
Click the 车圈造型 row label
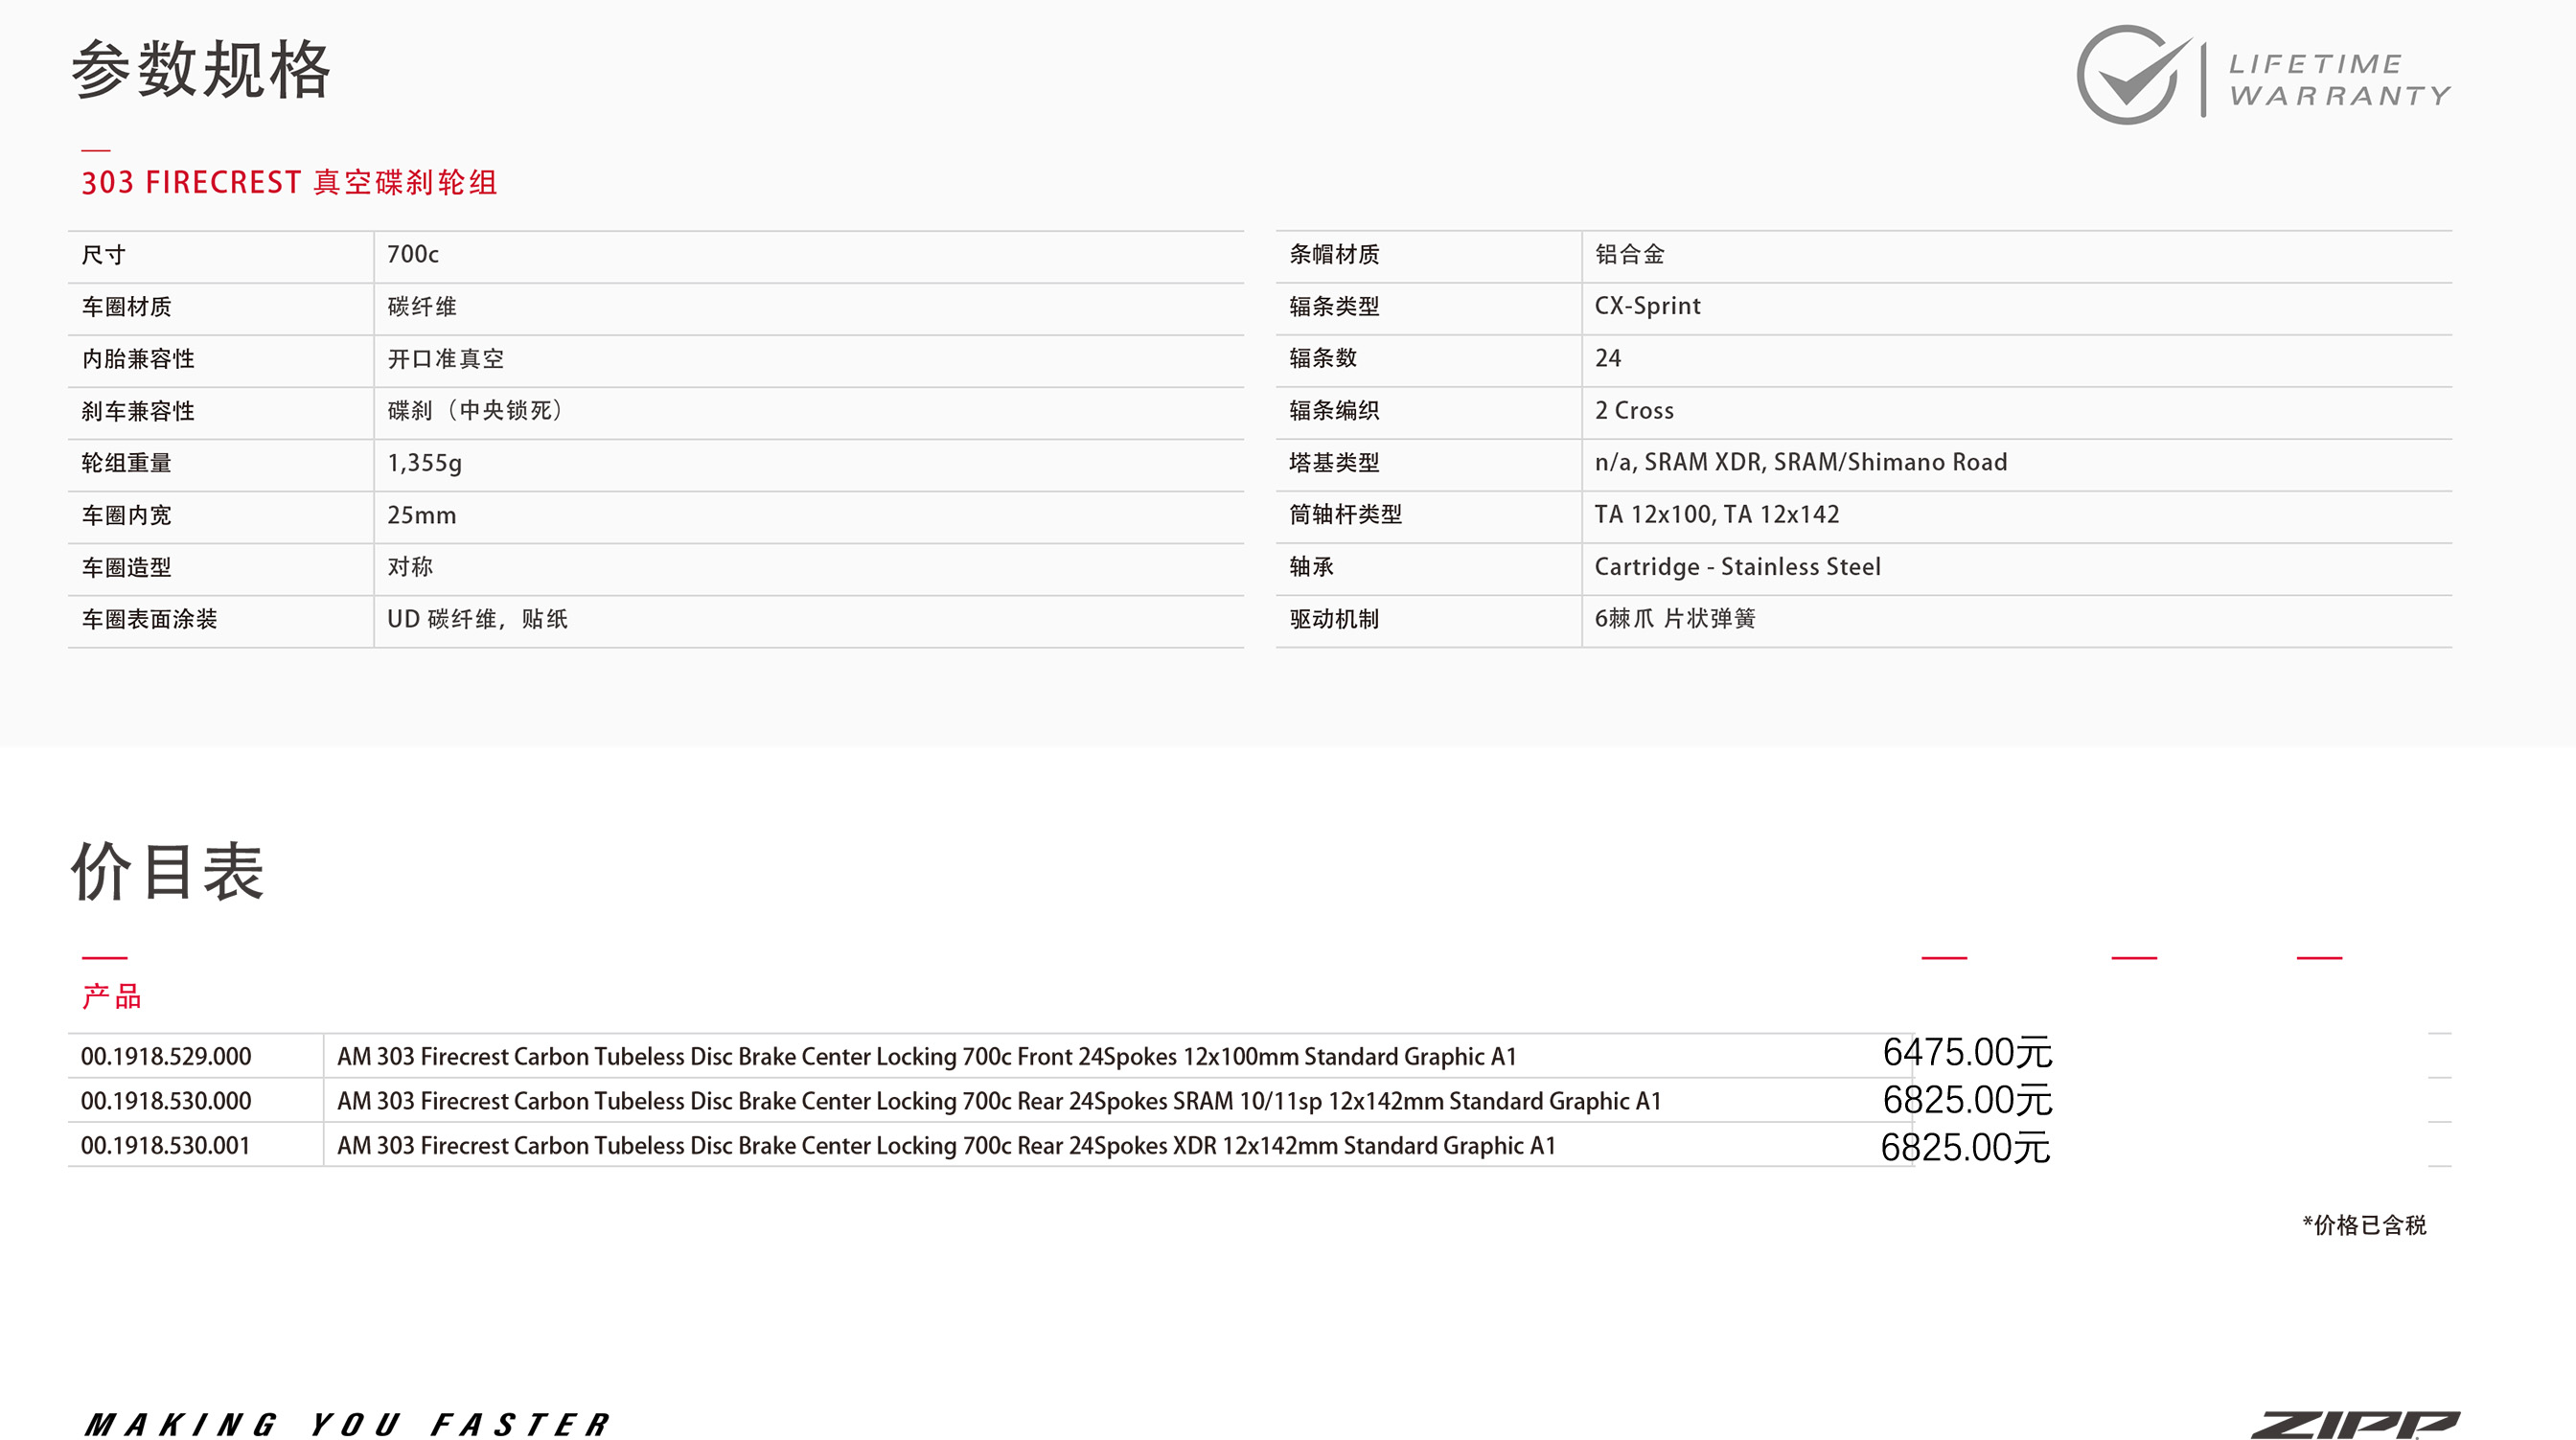click(127, 567)
